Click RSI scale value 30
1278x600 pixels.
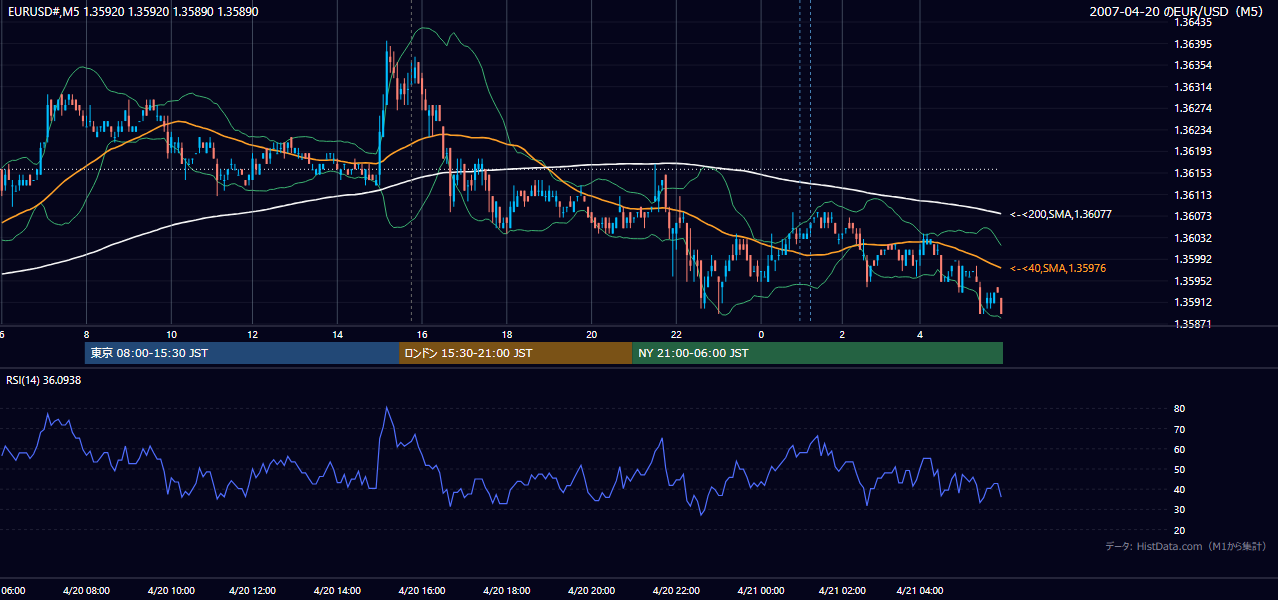(1180, 509)
